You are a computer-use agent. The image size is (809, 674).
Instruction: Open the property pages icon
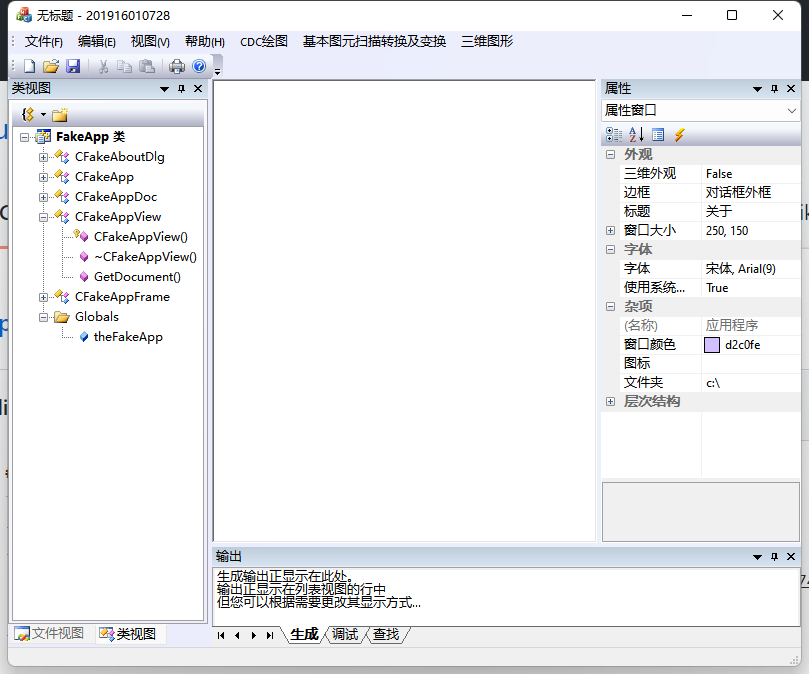(657, 134)
